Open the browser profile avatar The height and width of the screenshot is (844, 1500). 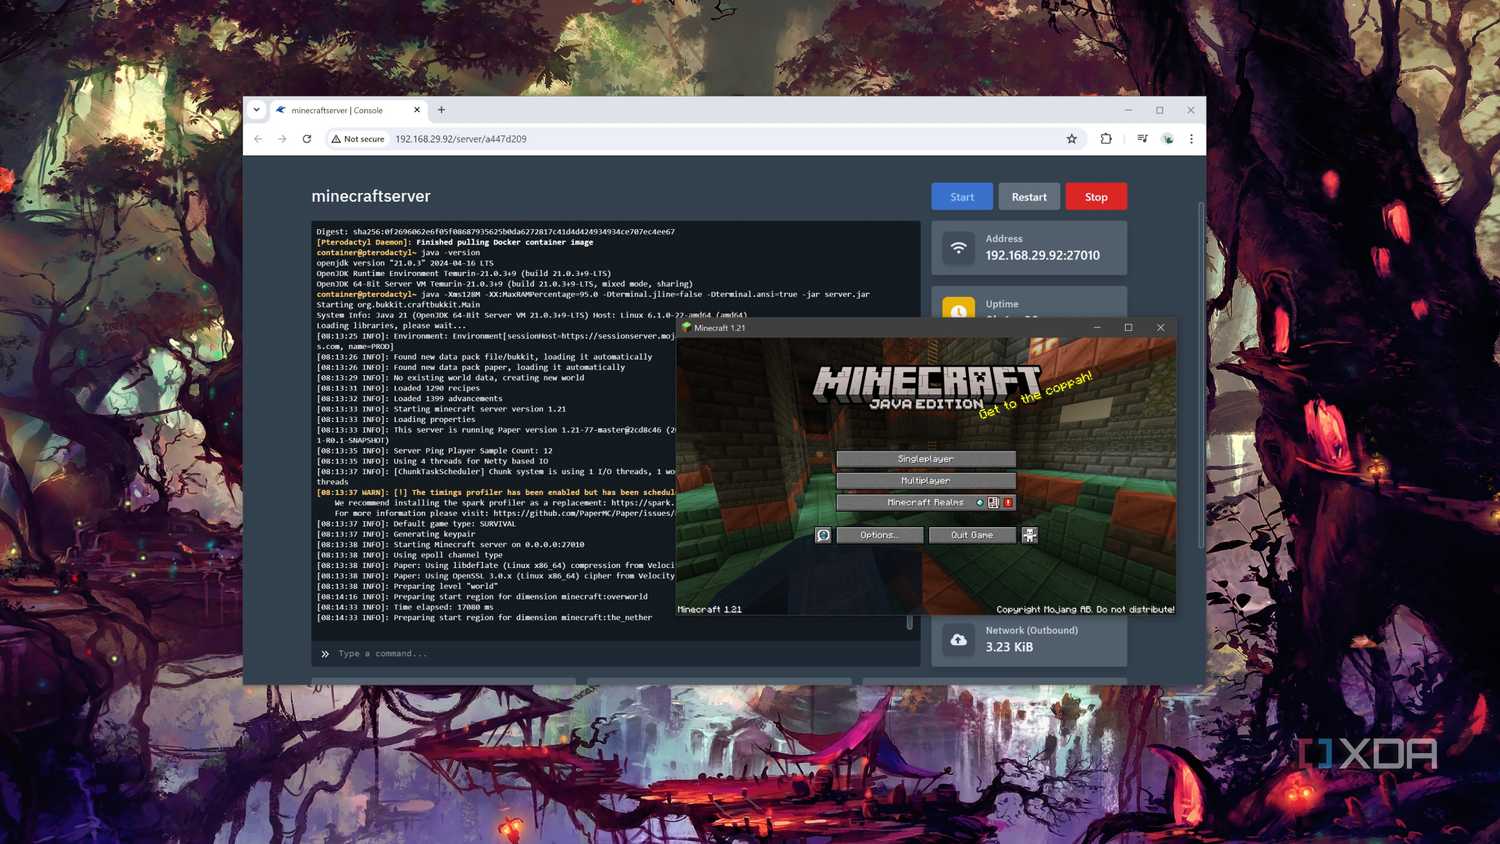tap(1167, 139)
